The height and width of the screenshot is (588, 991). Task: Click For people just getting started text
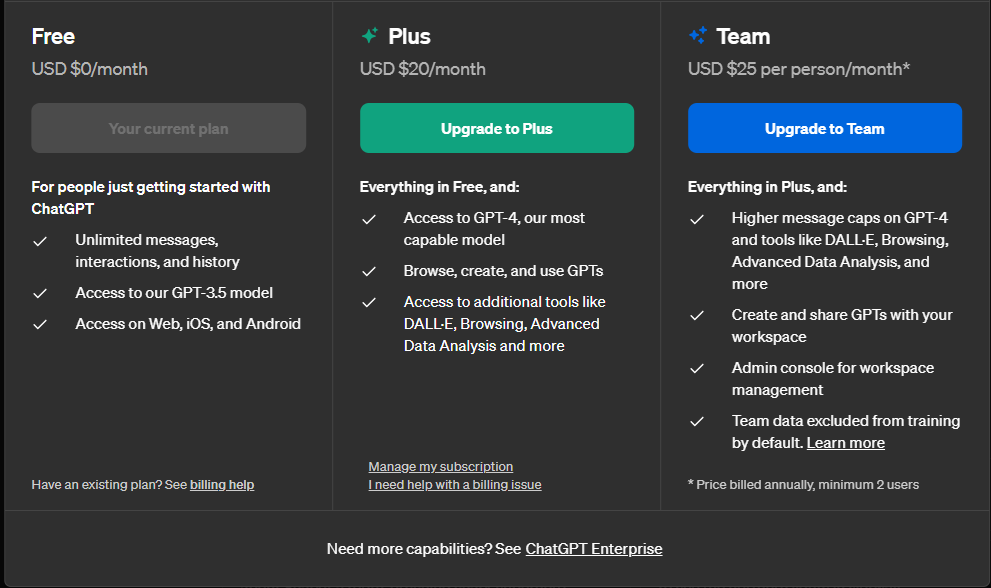(x=151, y=198)
